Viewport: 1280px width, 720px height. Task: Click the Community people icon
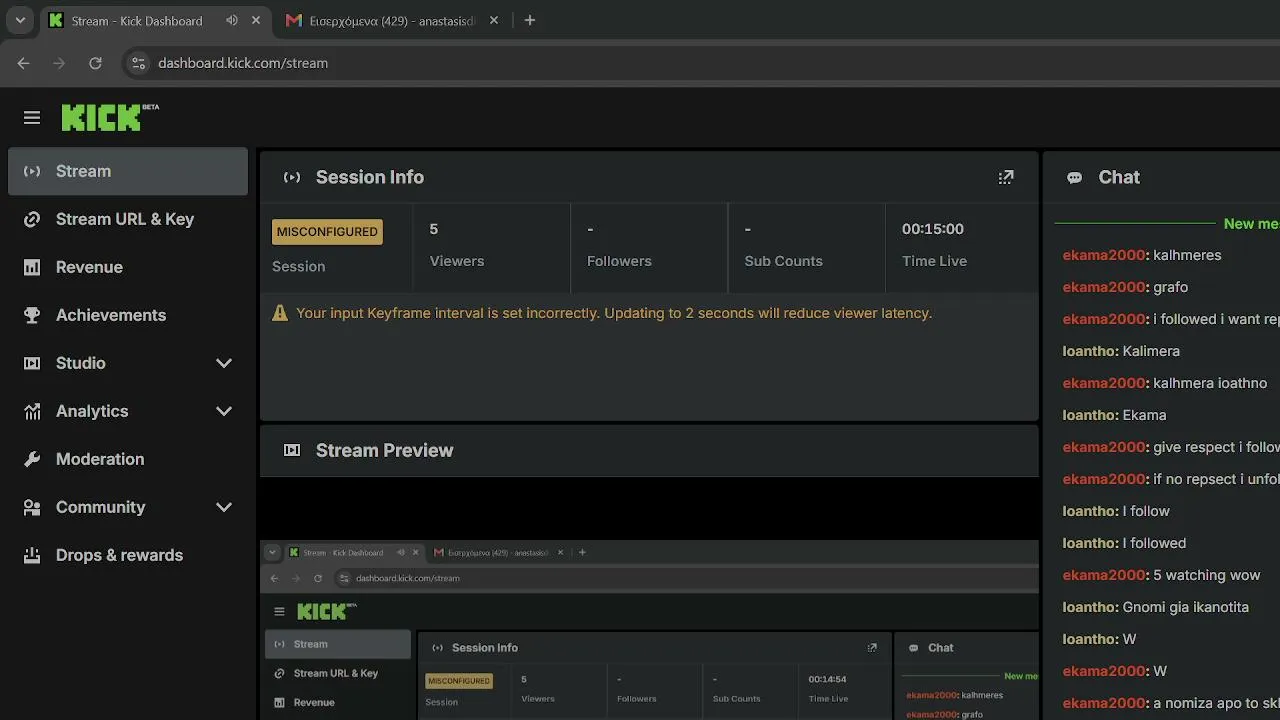32,507
